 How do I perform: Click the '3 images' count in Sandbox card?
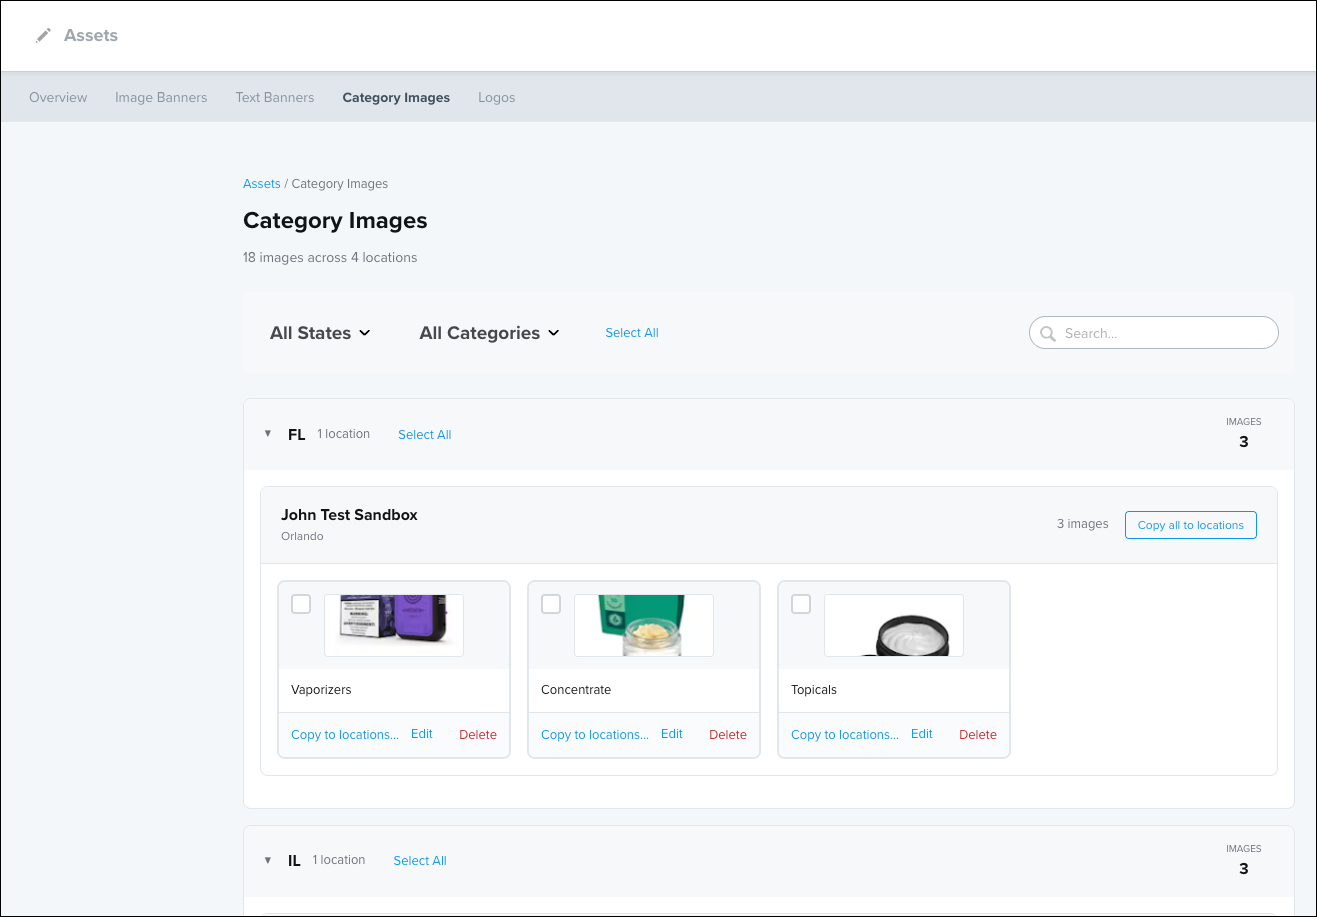1083,524
